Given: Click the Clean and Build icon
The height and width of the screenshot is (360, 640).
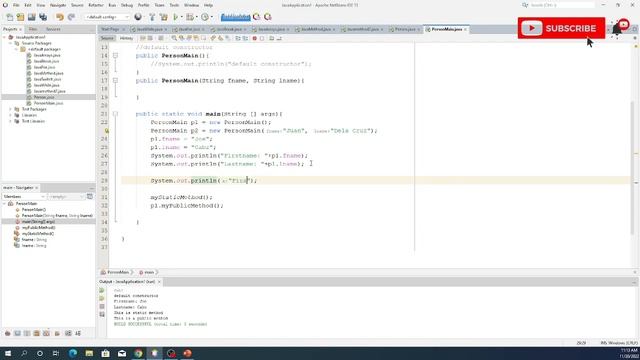Looking at the screenshot, I should (x=164, y=17).
